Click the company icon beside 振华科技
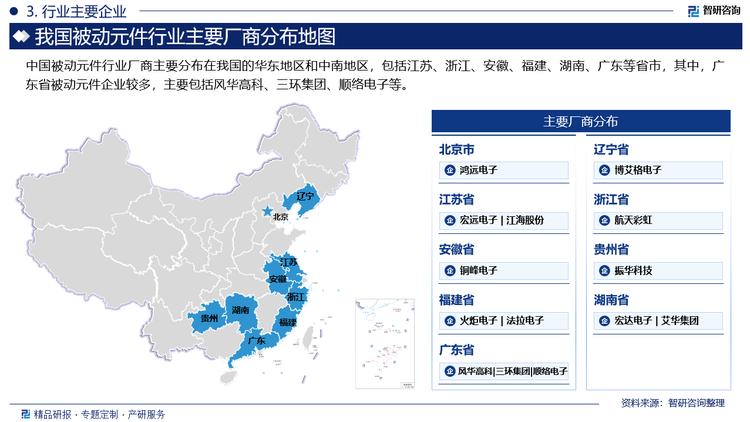This screenshot has height=422, width=750. click(x=604, y=270)
